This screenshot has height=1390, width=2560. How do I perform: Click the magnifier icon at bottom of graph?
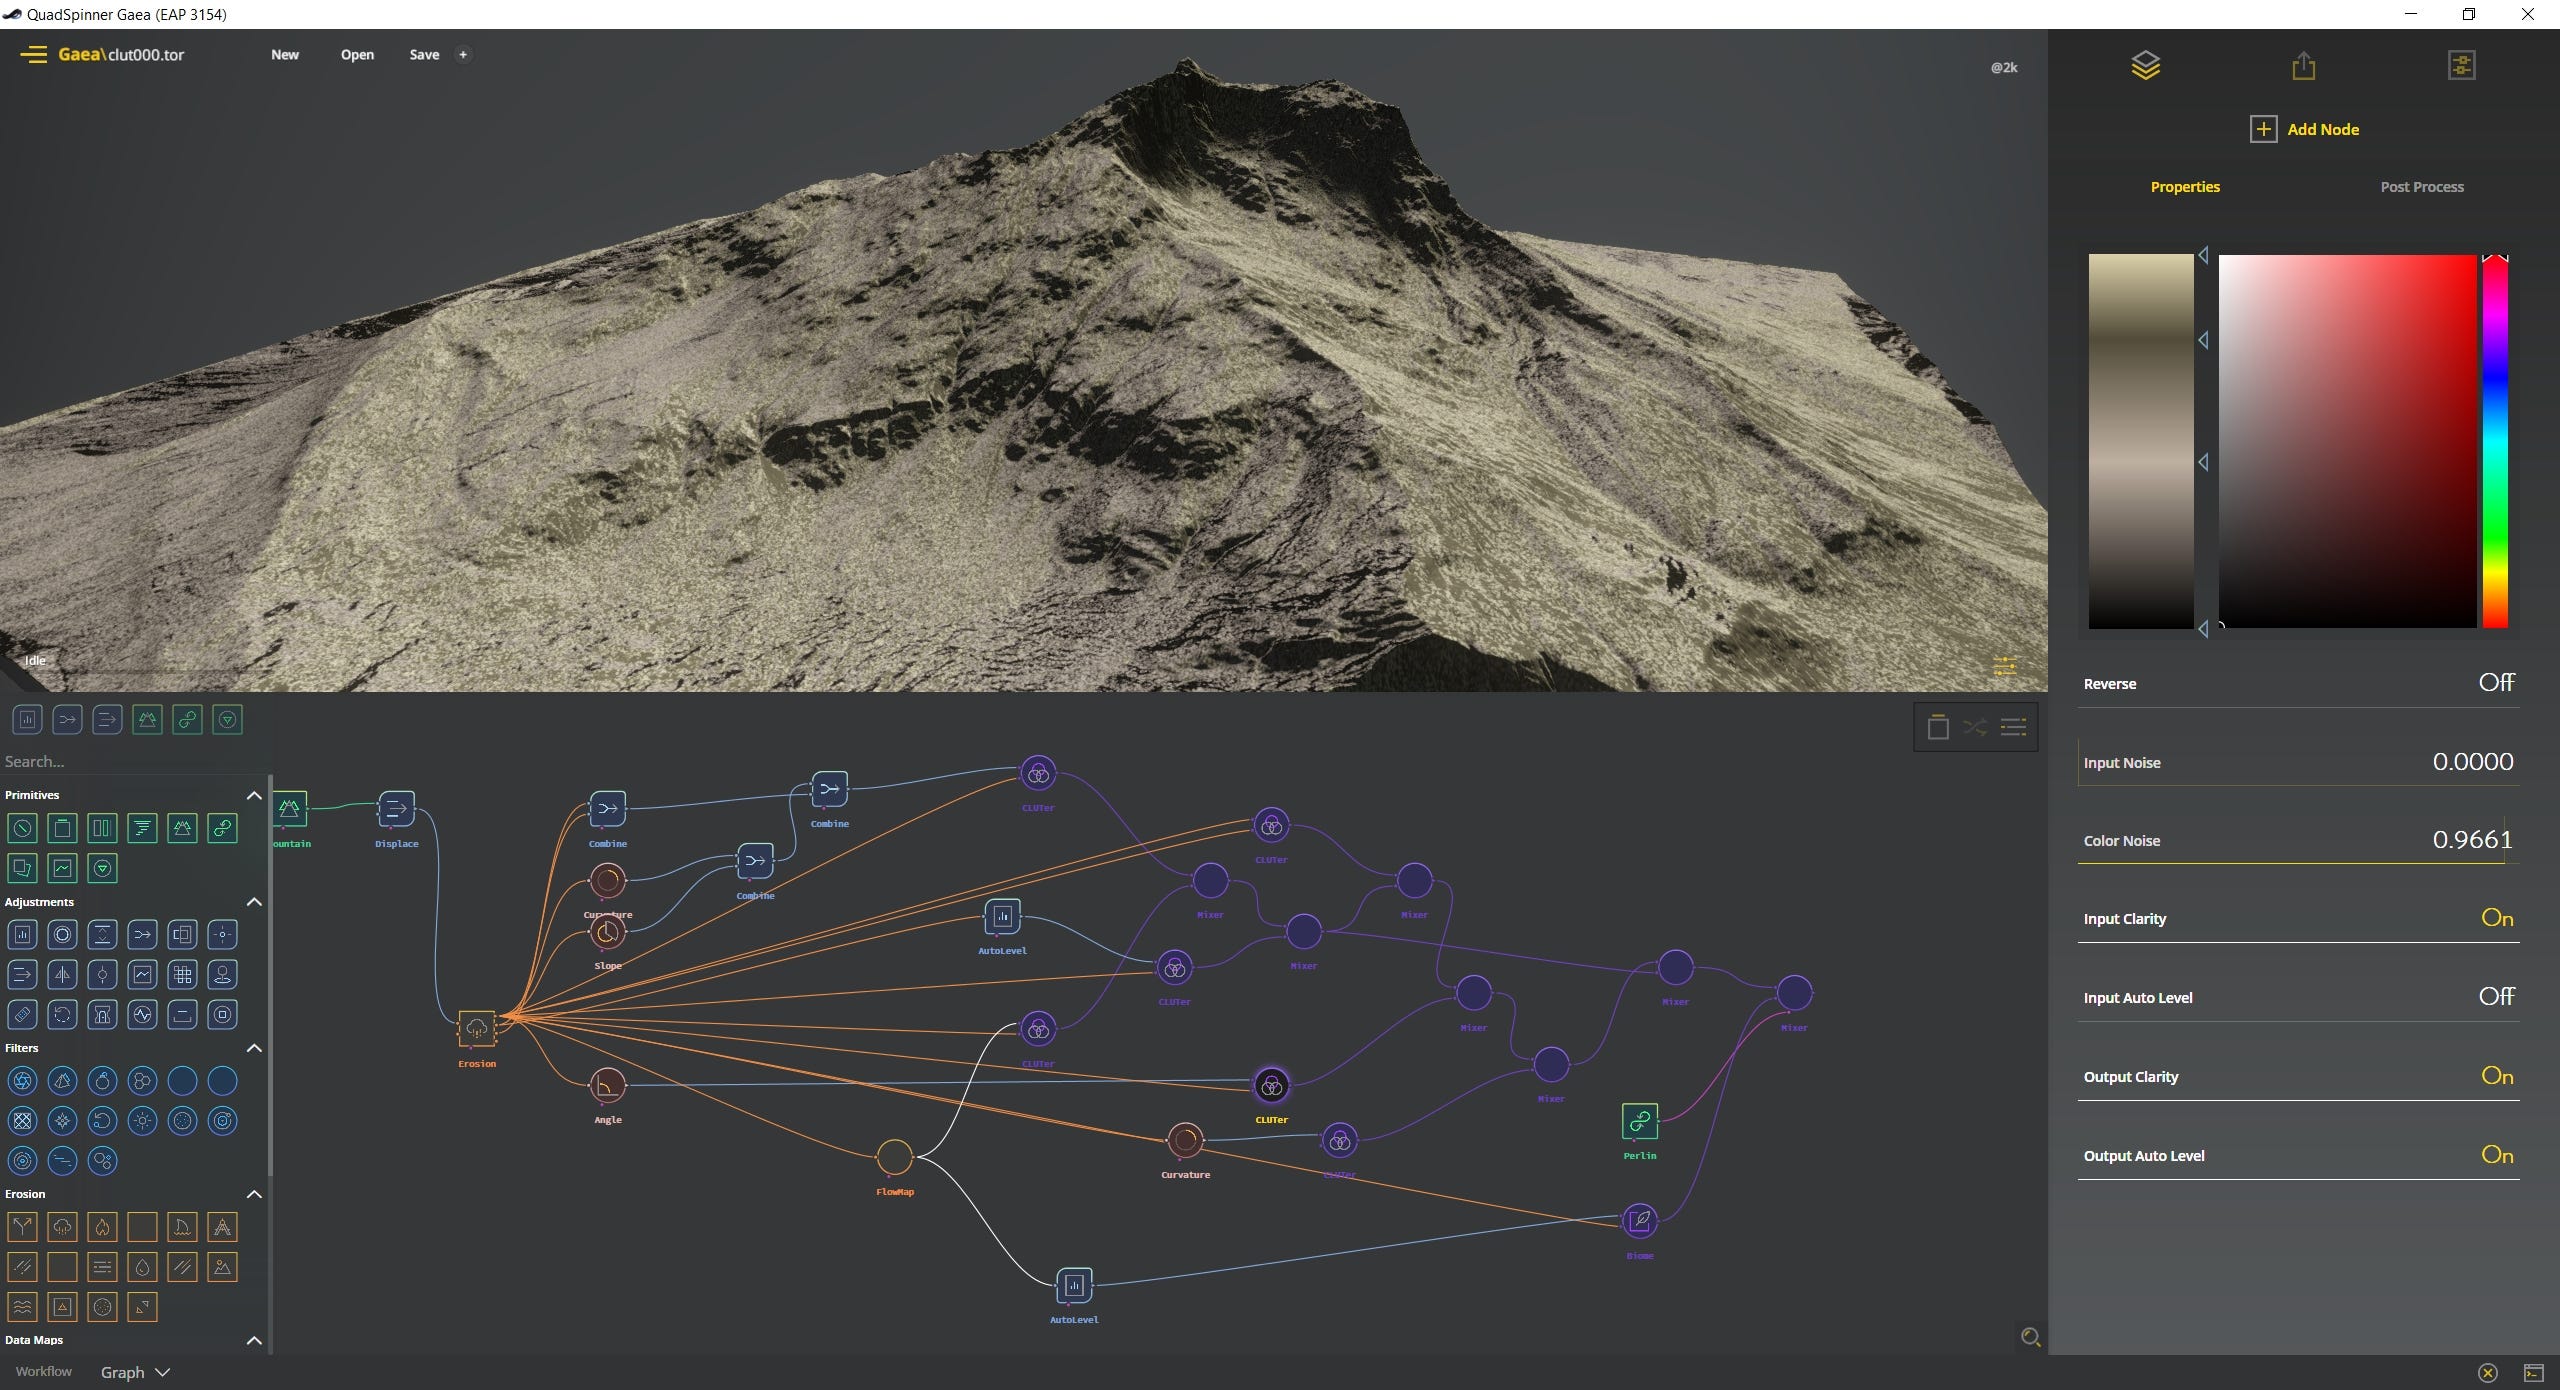tap(2030, 1337)
